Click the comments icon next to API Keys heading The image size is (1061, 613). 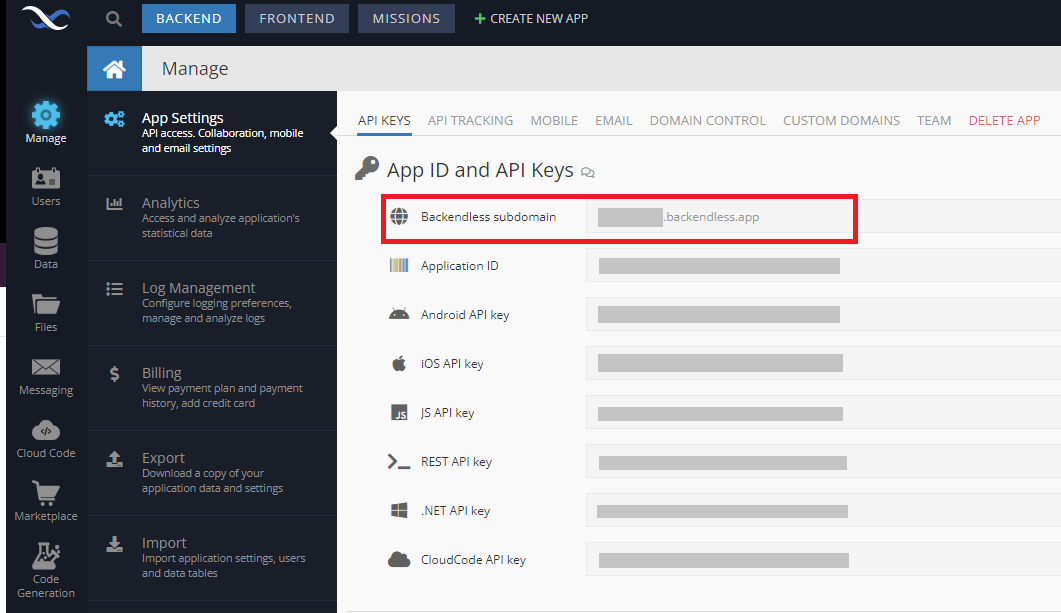pos(587,173)
